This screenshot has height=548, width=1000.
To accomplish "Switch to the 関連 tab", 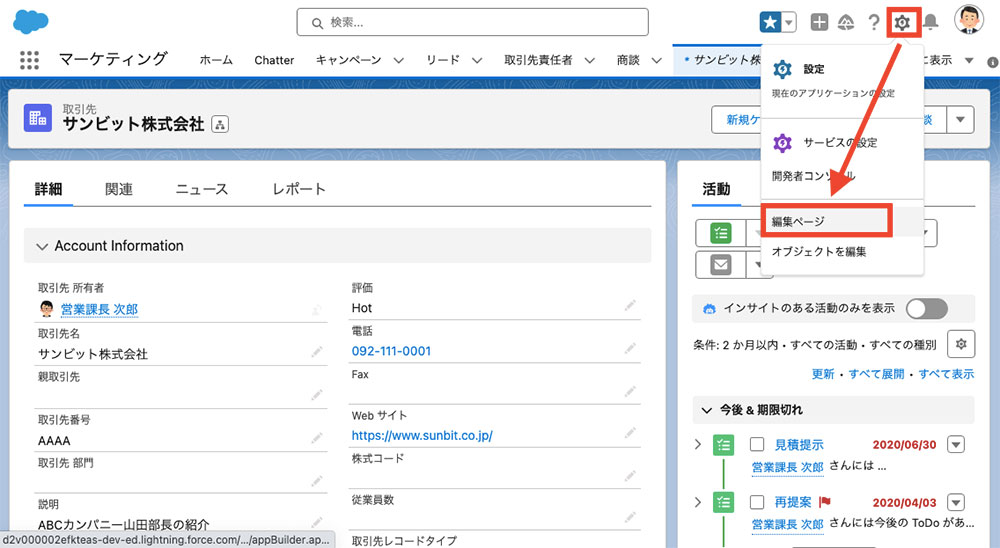I will point(119,189).
